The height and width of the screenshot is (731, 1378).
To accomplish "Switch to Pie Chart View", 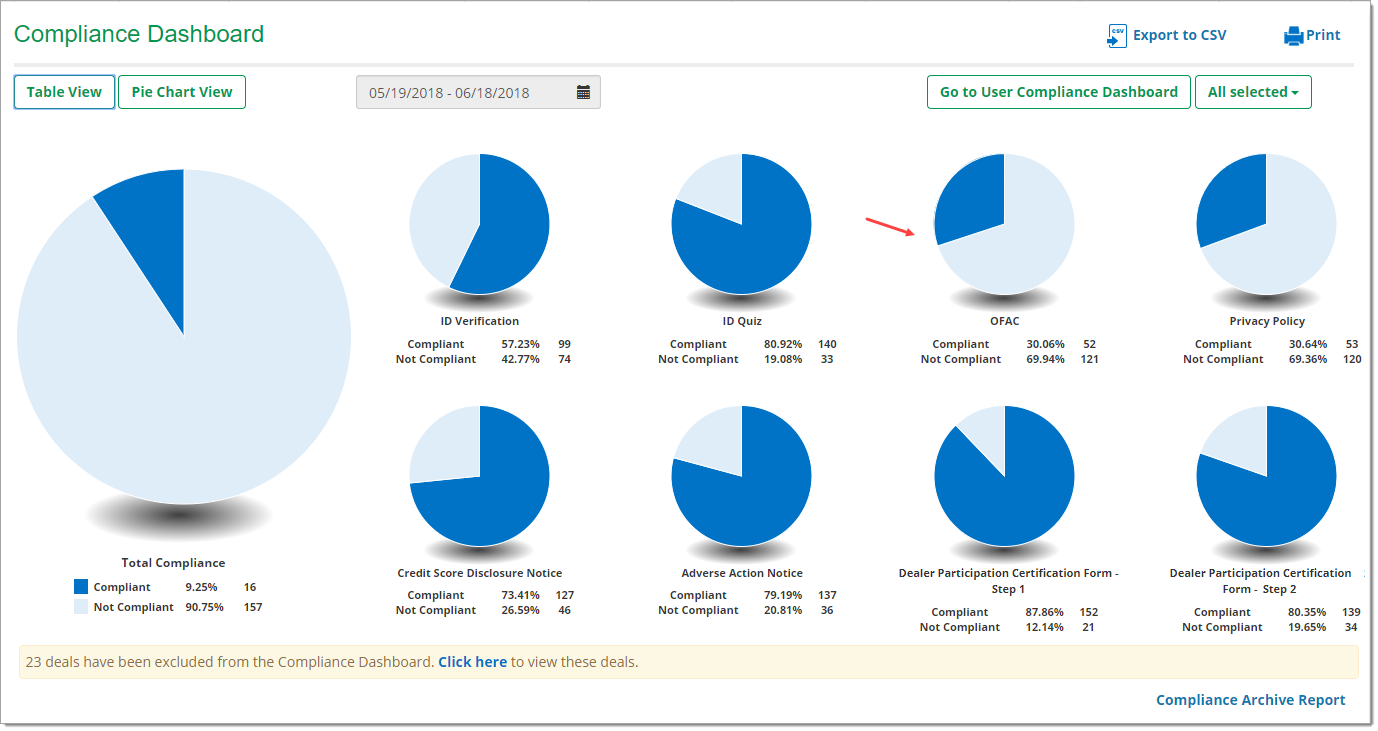I will 182,92.
